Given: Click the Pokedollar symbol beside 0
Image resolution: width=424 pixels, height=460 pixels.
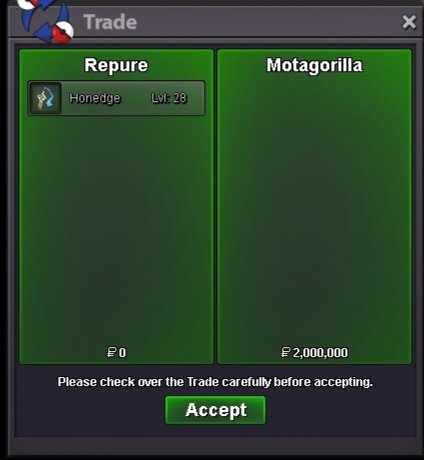Looking at the screenshot, I should click(111, 352).
